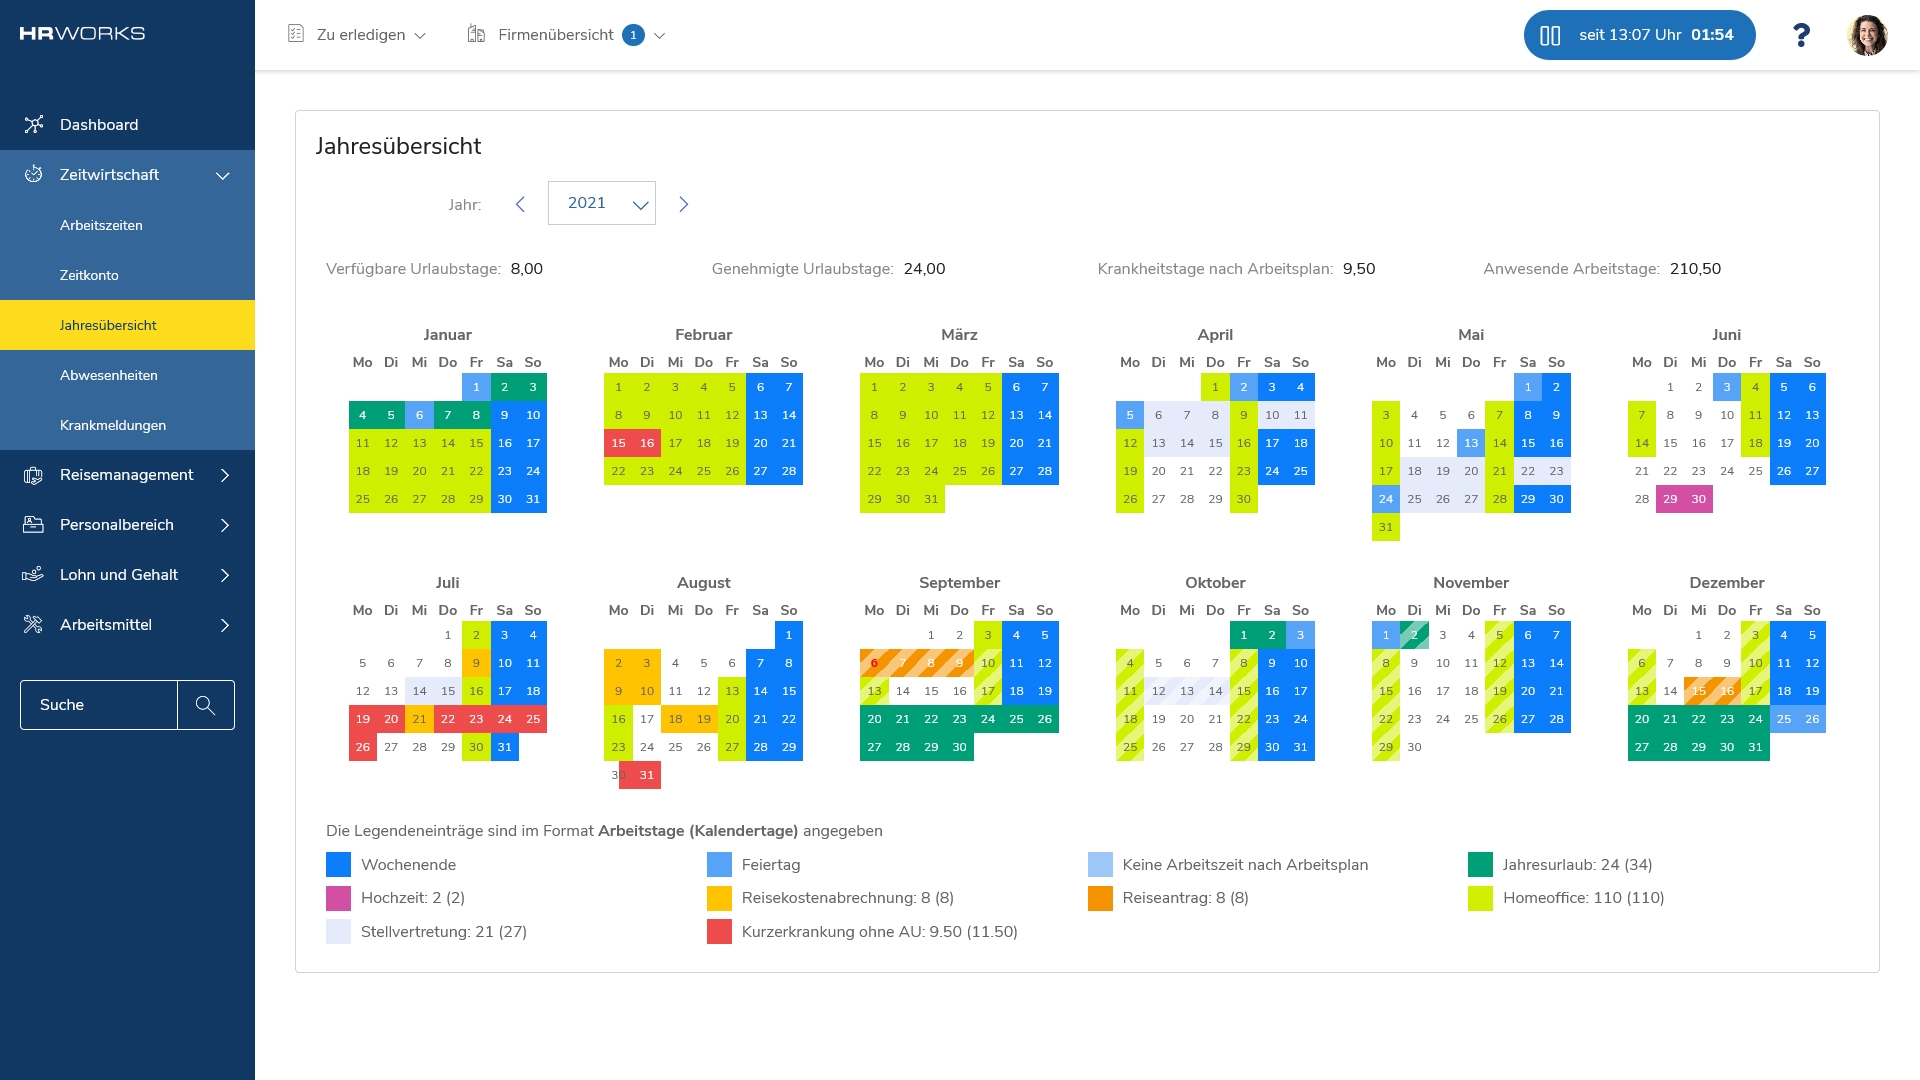Screen dimensions: 1920x1080
Task: Click the Jahresurlaub green legend swatch
Action: [x=1480, y=864]
